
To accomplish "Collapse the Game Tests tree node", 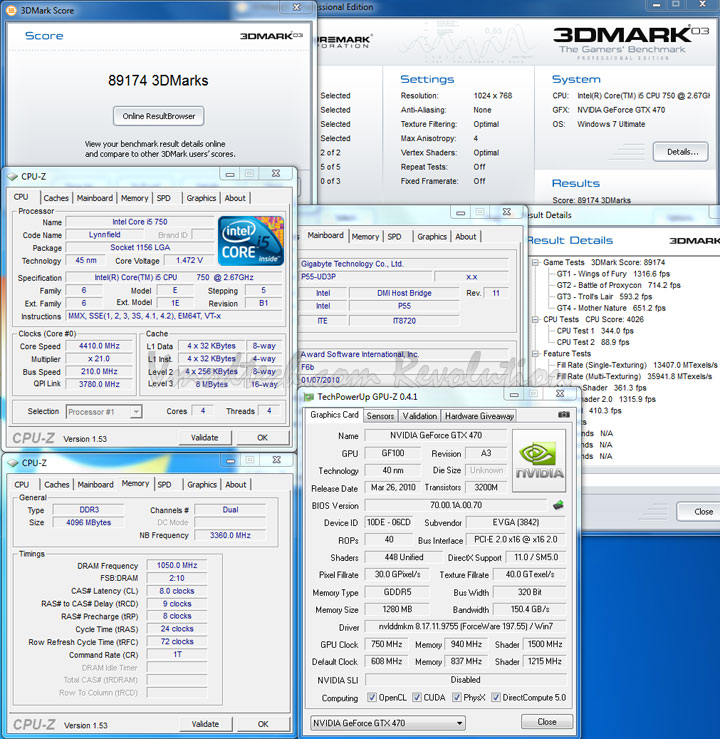I will coord(536,263).
